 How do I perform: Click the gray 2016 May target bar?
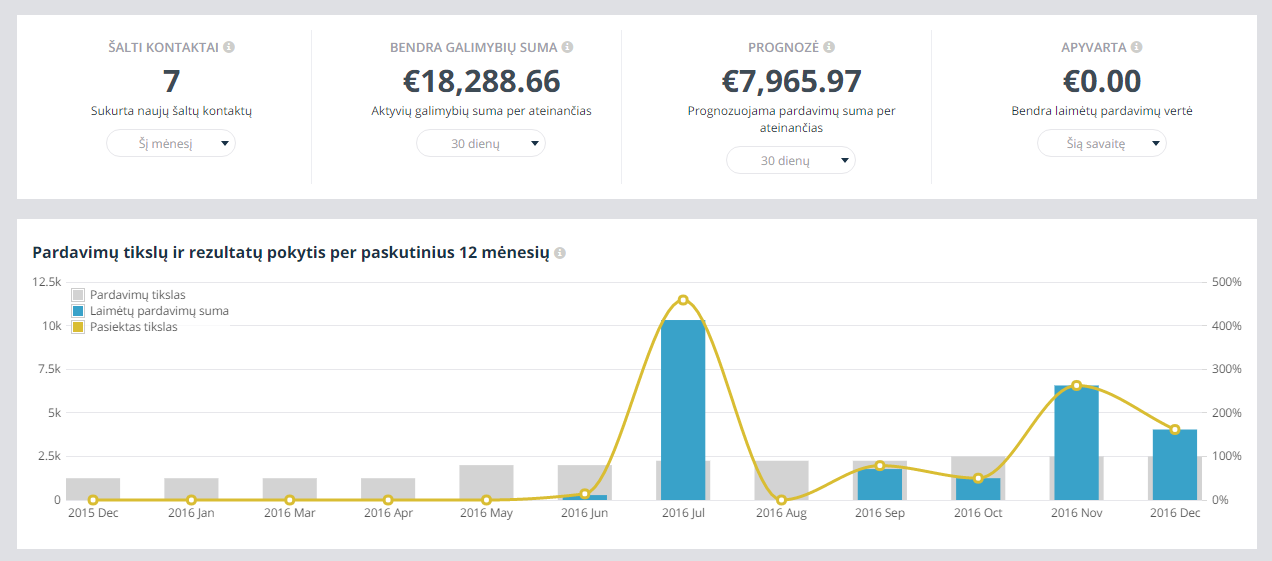(486, 482)
